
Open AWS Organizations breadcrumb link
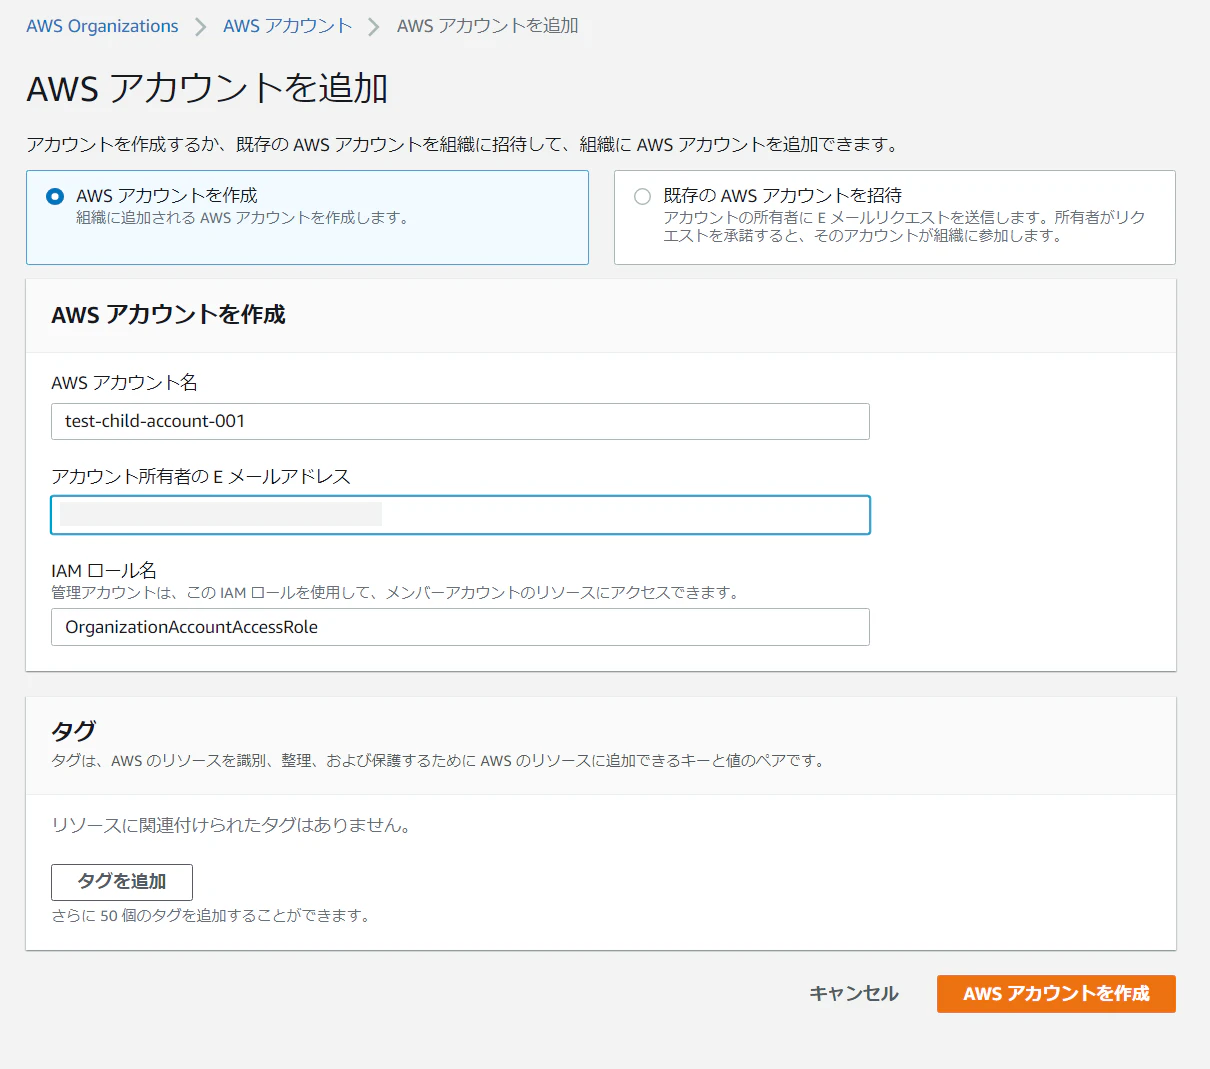pyautogui.click(x=102, y=26)
